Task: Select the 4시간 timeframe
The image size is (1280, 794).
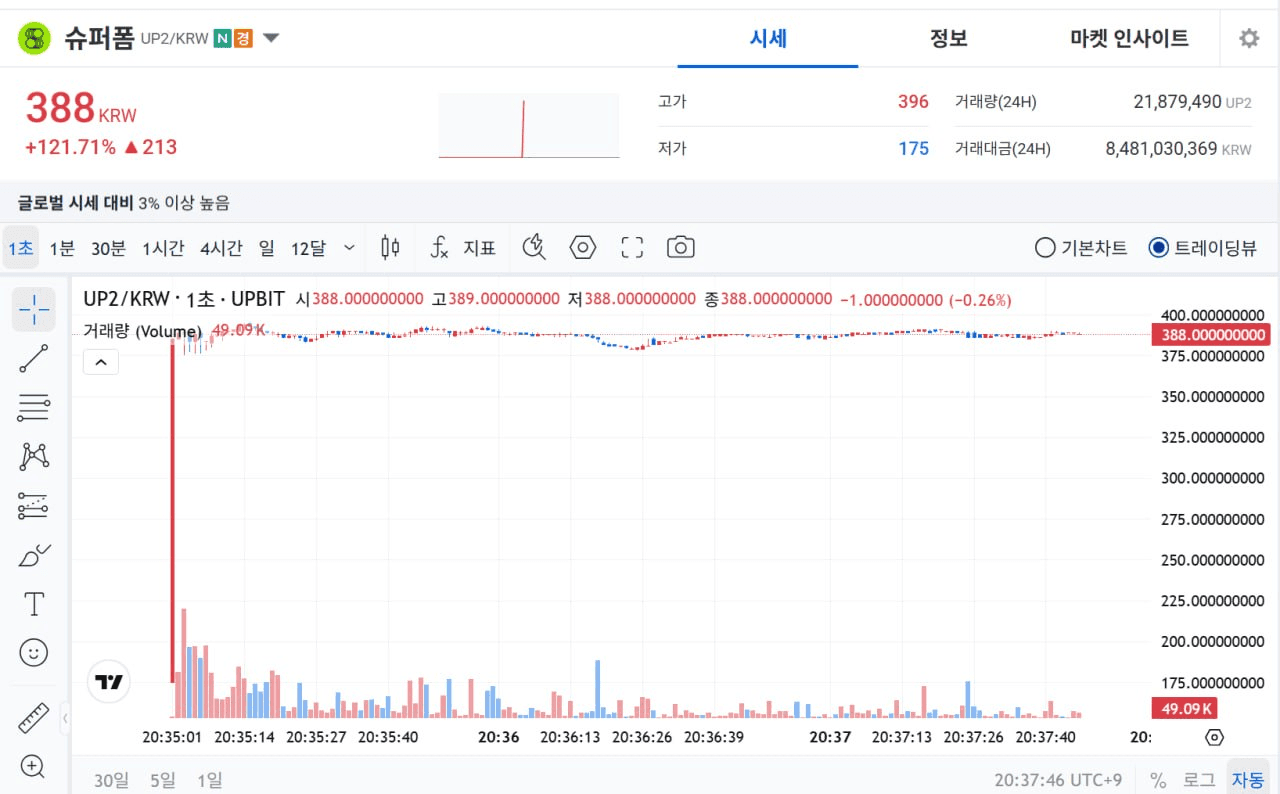Action: (x=221, y=247)
